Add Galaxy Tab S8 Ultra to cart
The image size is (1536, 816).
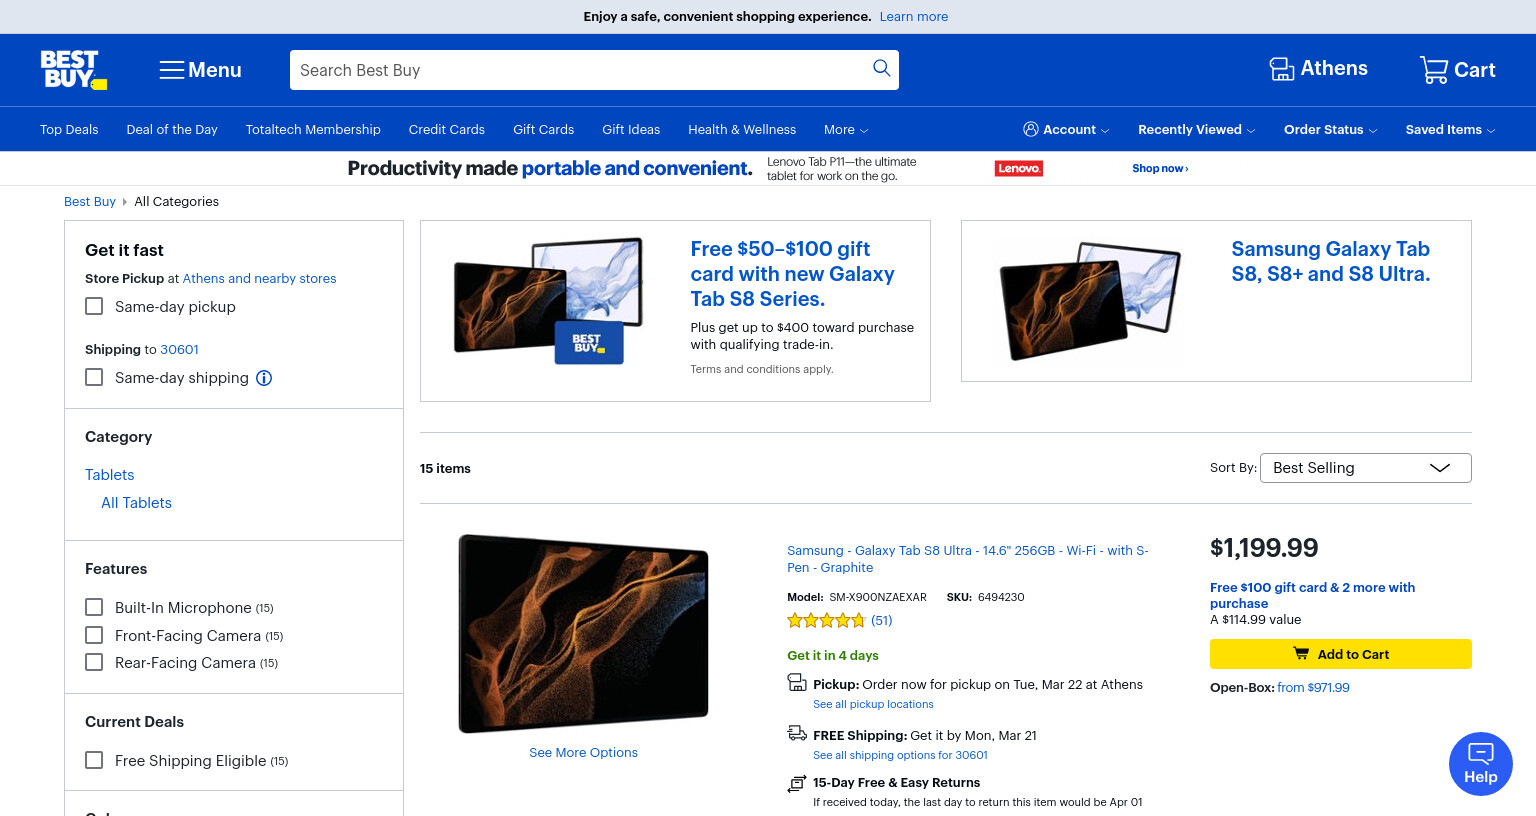tap(1340, 654)
